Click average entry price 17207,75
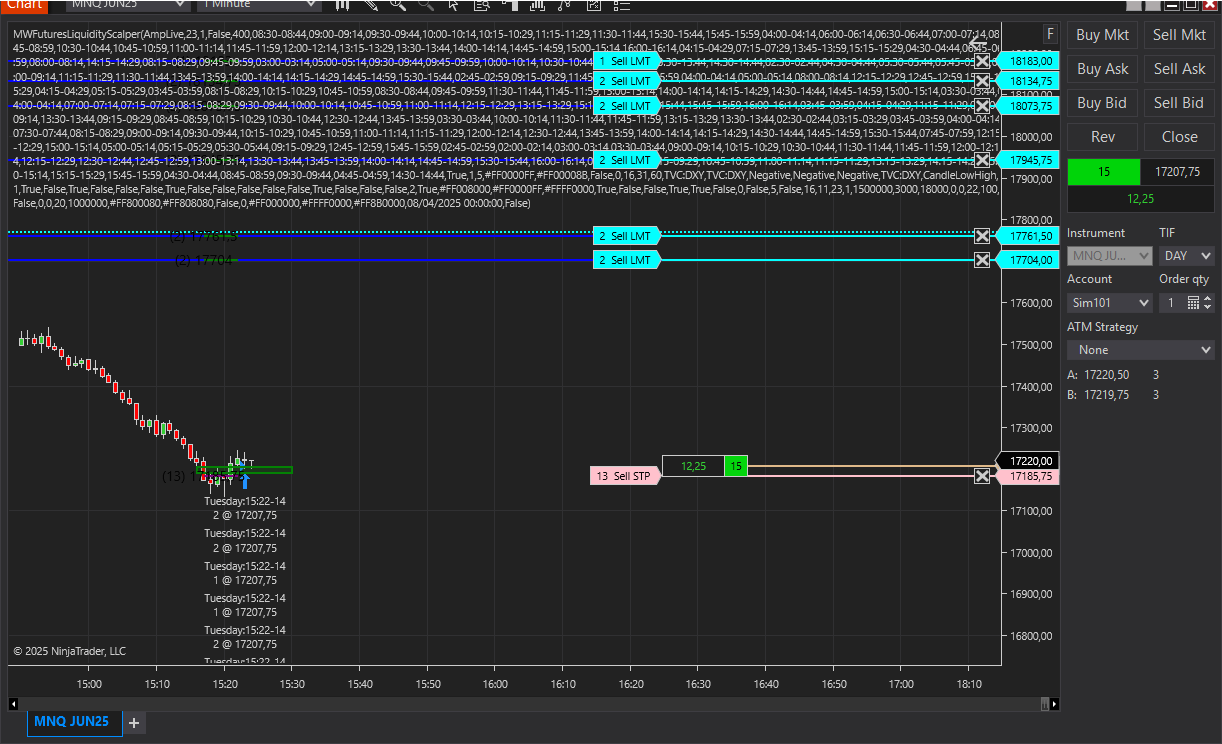 tap(1177, 172)
